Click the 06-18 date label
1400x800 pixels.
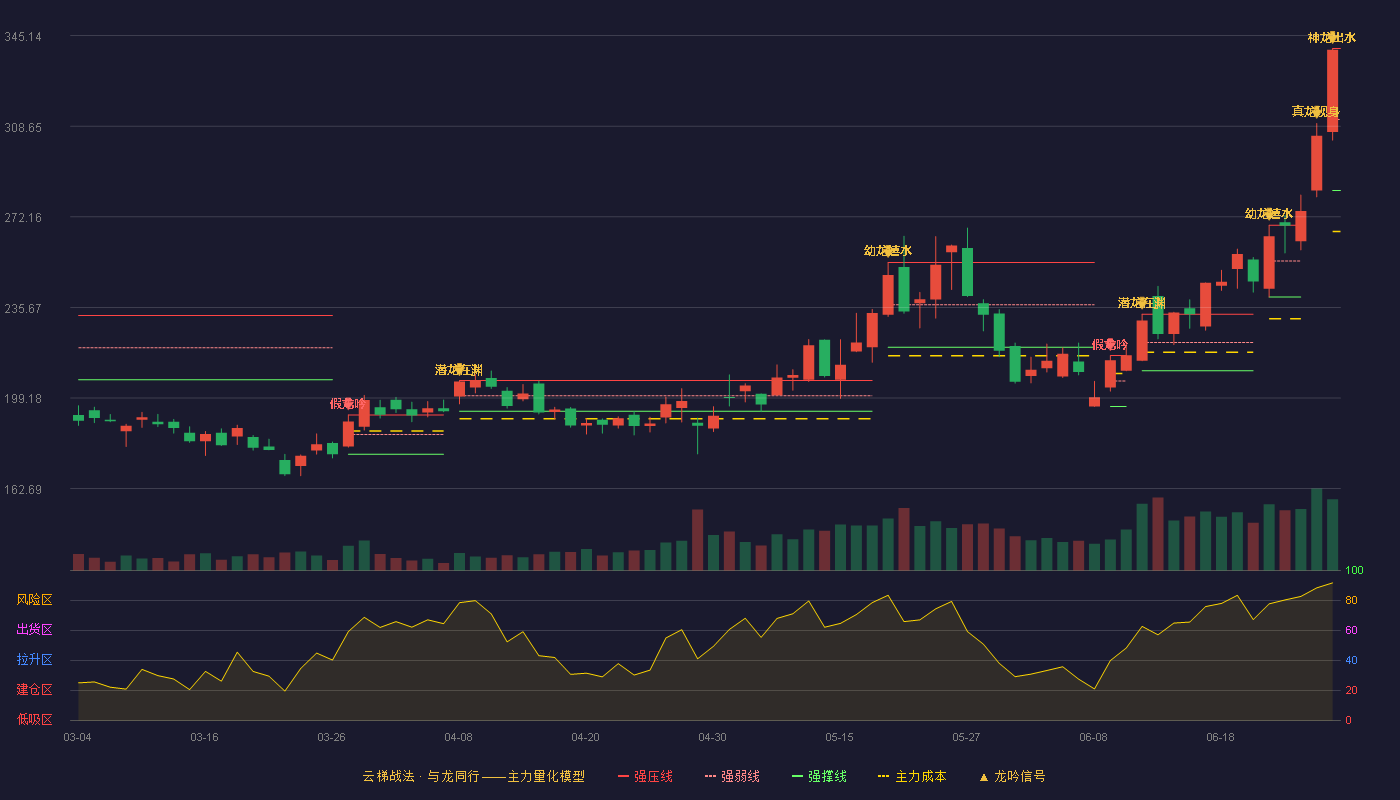(1220, 737)
